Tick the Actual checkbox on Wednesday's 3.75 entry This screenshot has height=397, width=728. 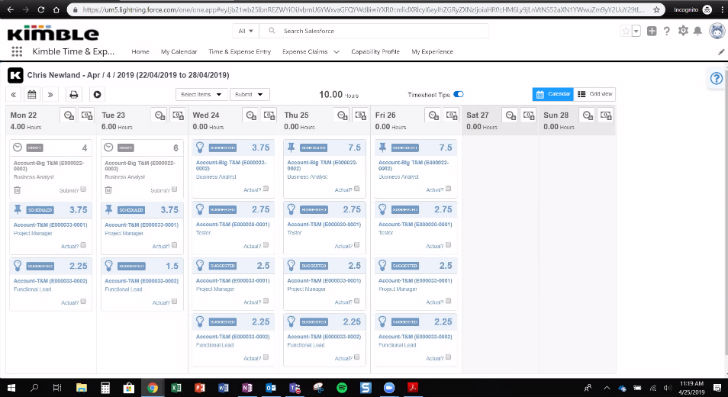266,189
